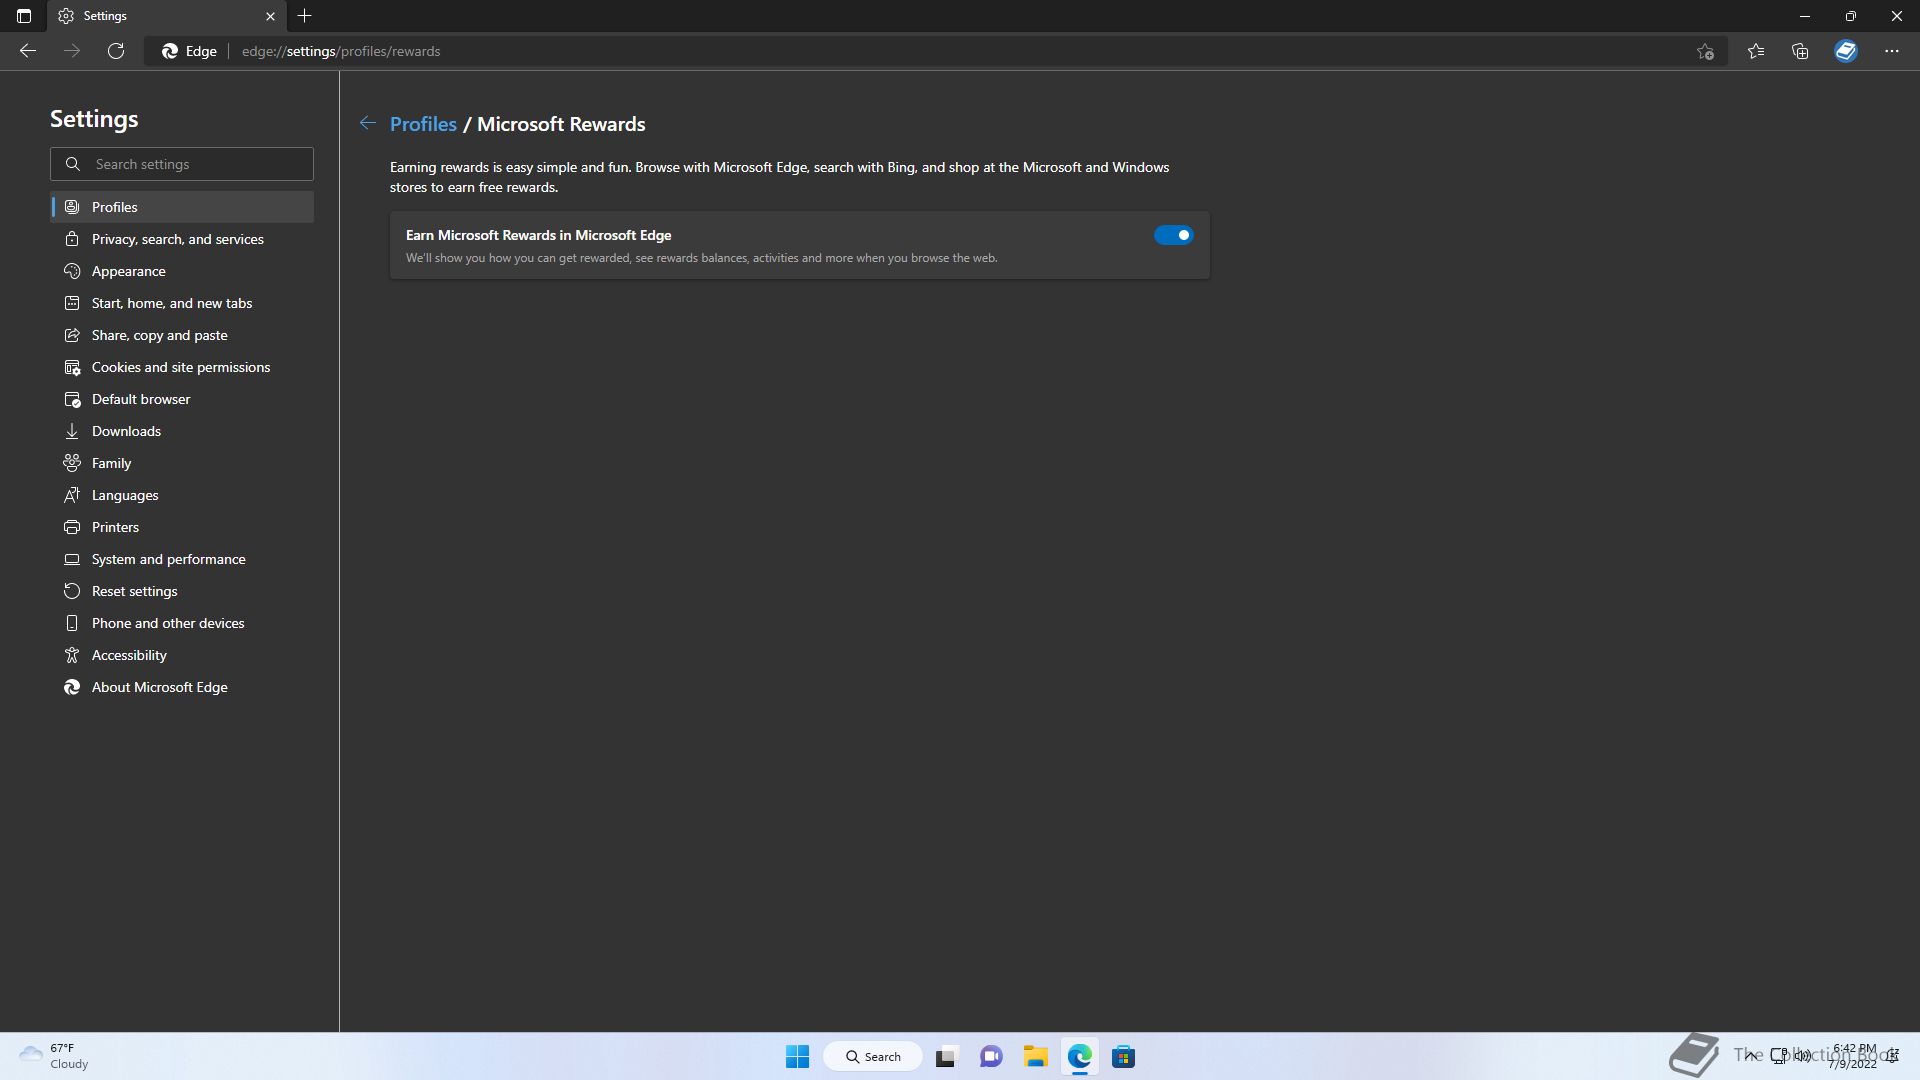Open Appearance settings
This screenshot has width=1920, height=1080.
(x=182, y=271)
